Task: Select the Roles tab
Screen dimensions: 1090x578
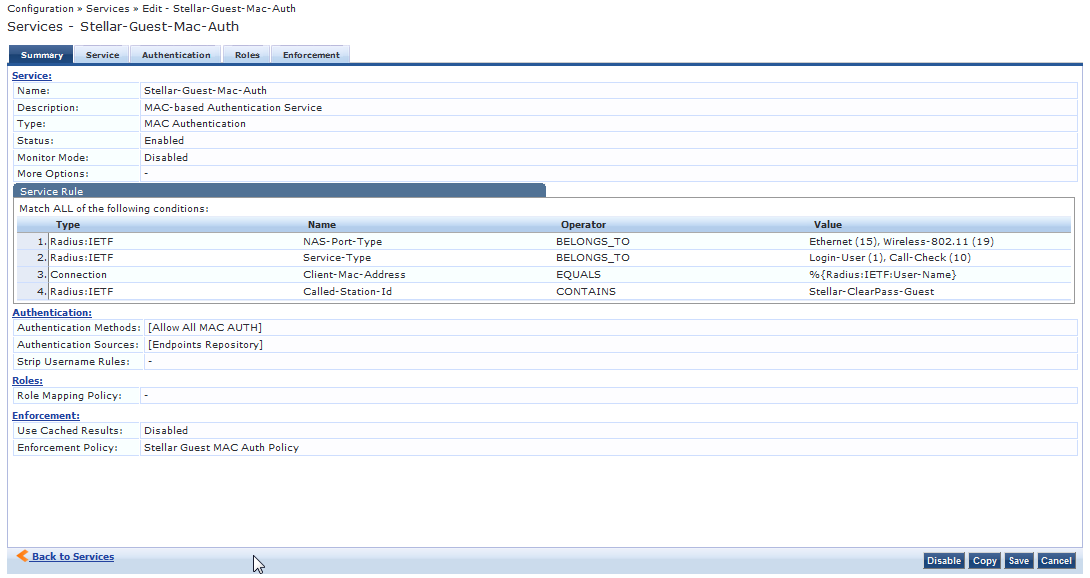Action: tap(247, 55)
